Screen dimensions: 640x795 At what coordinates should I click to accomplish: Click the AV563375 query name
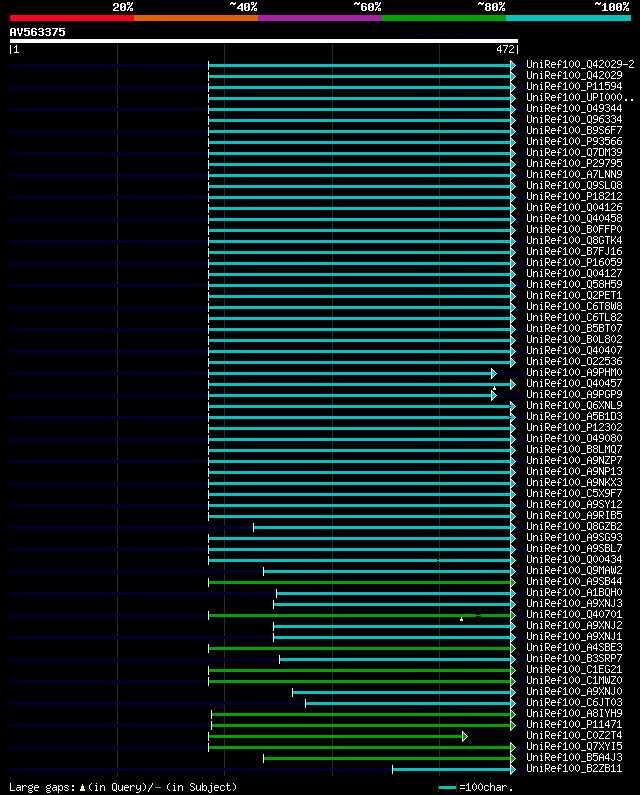pos(38,32)
